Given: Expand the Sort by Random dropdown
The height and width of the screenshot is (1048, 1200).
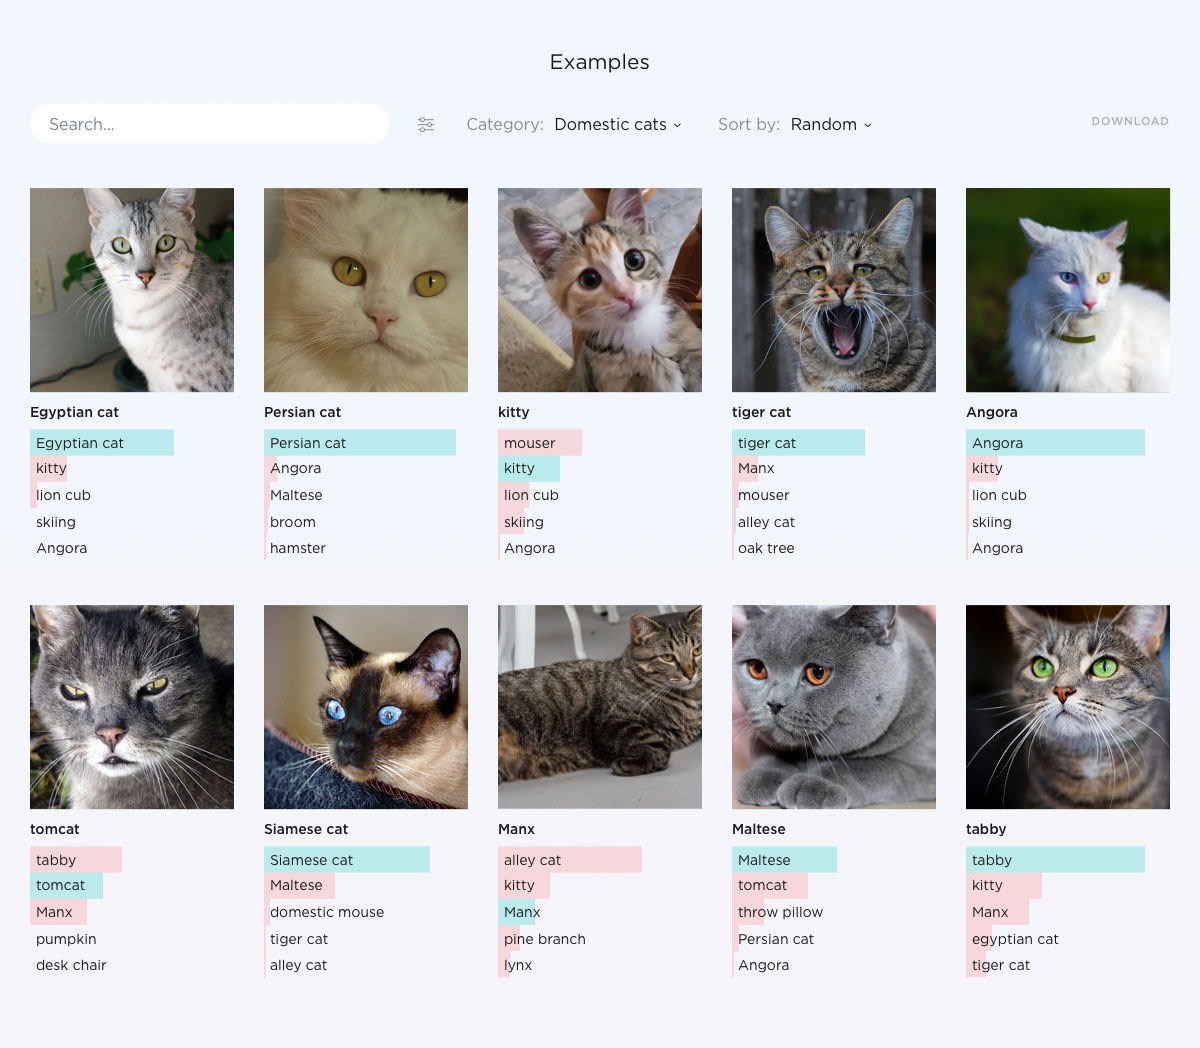Looking at the screenshot, I should click(x=830, y=125).
